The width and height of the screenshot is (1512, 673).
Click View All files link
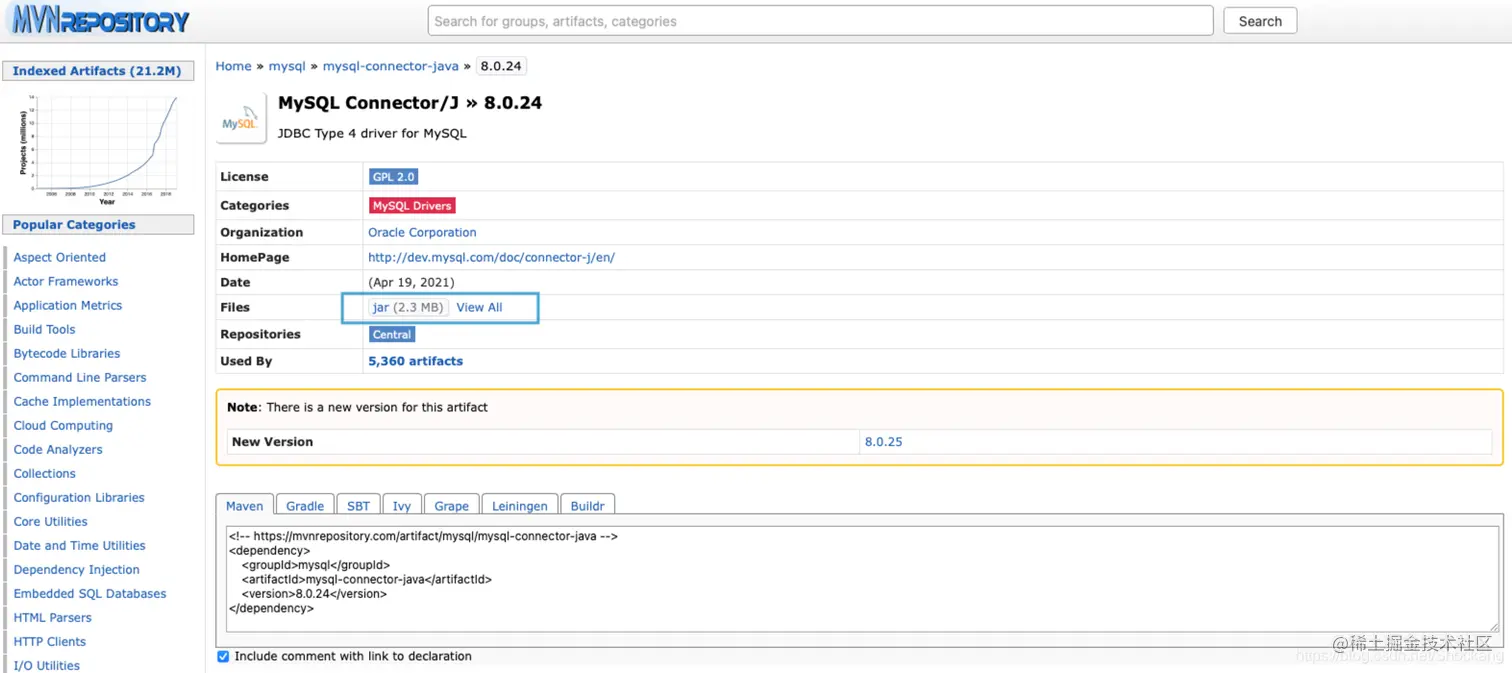click(479, 307)
